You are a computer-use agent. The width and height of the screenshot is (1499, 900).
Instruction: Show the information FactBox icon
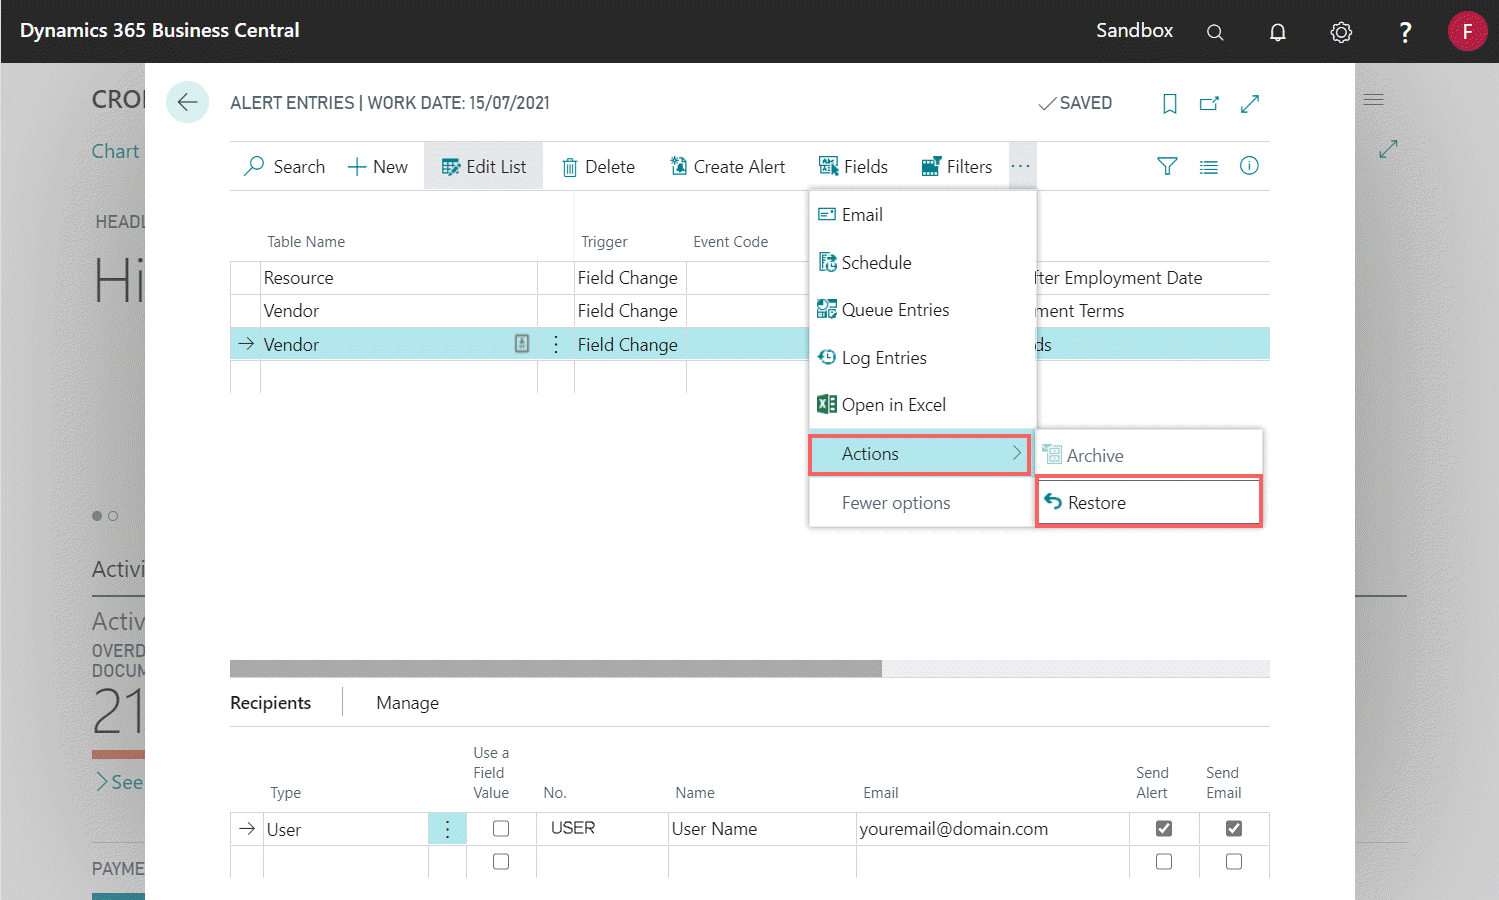click(1249, 166)
